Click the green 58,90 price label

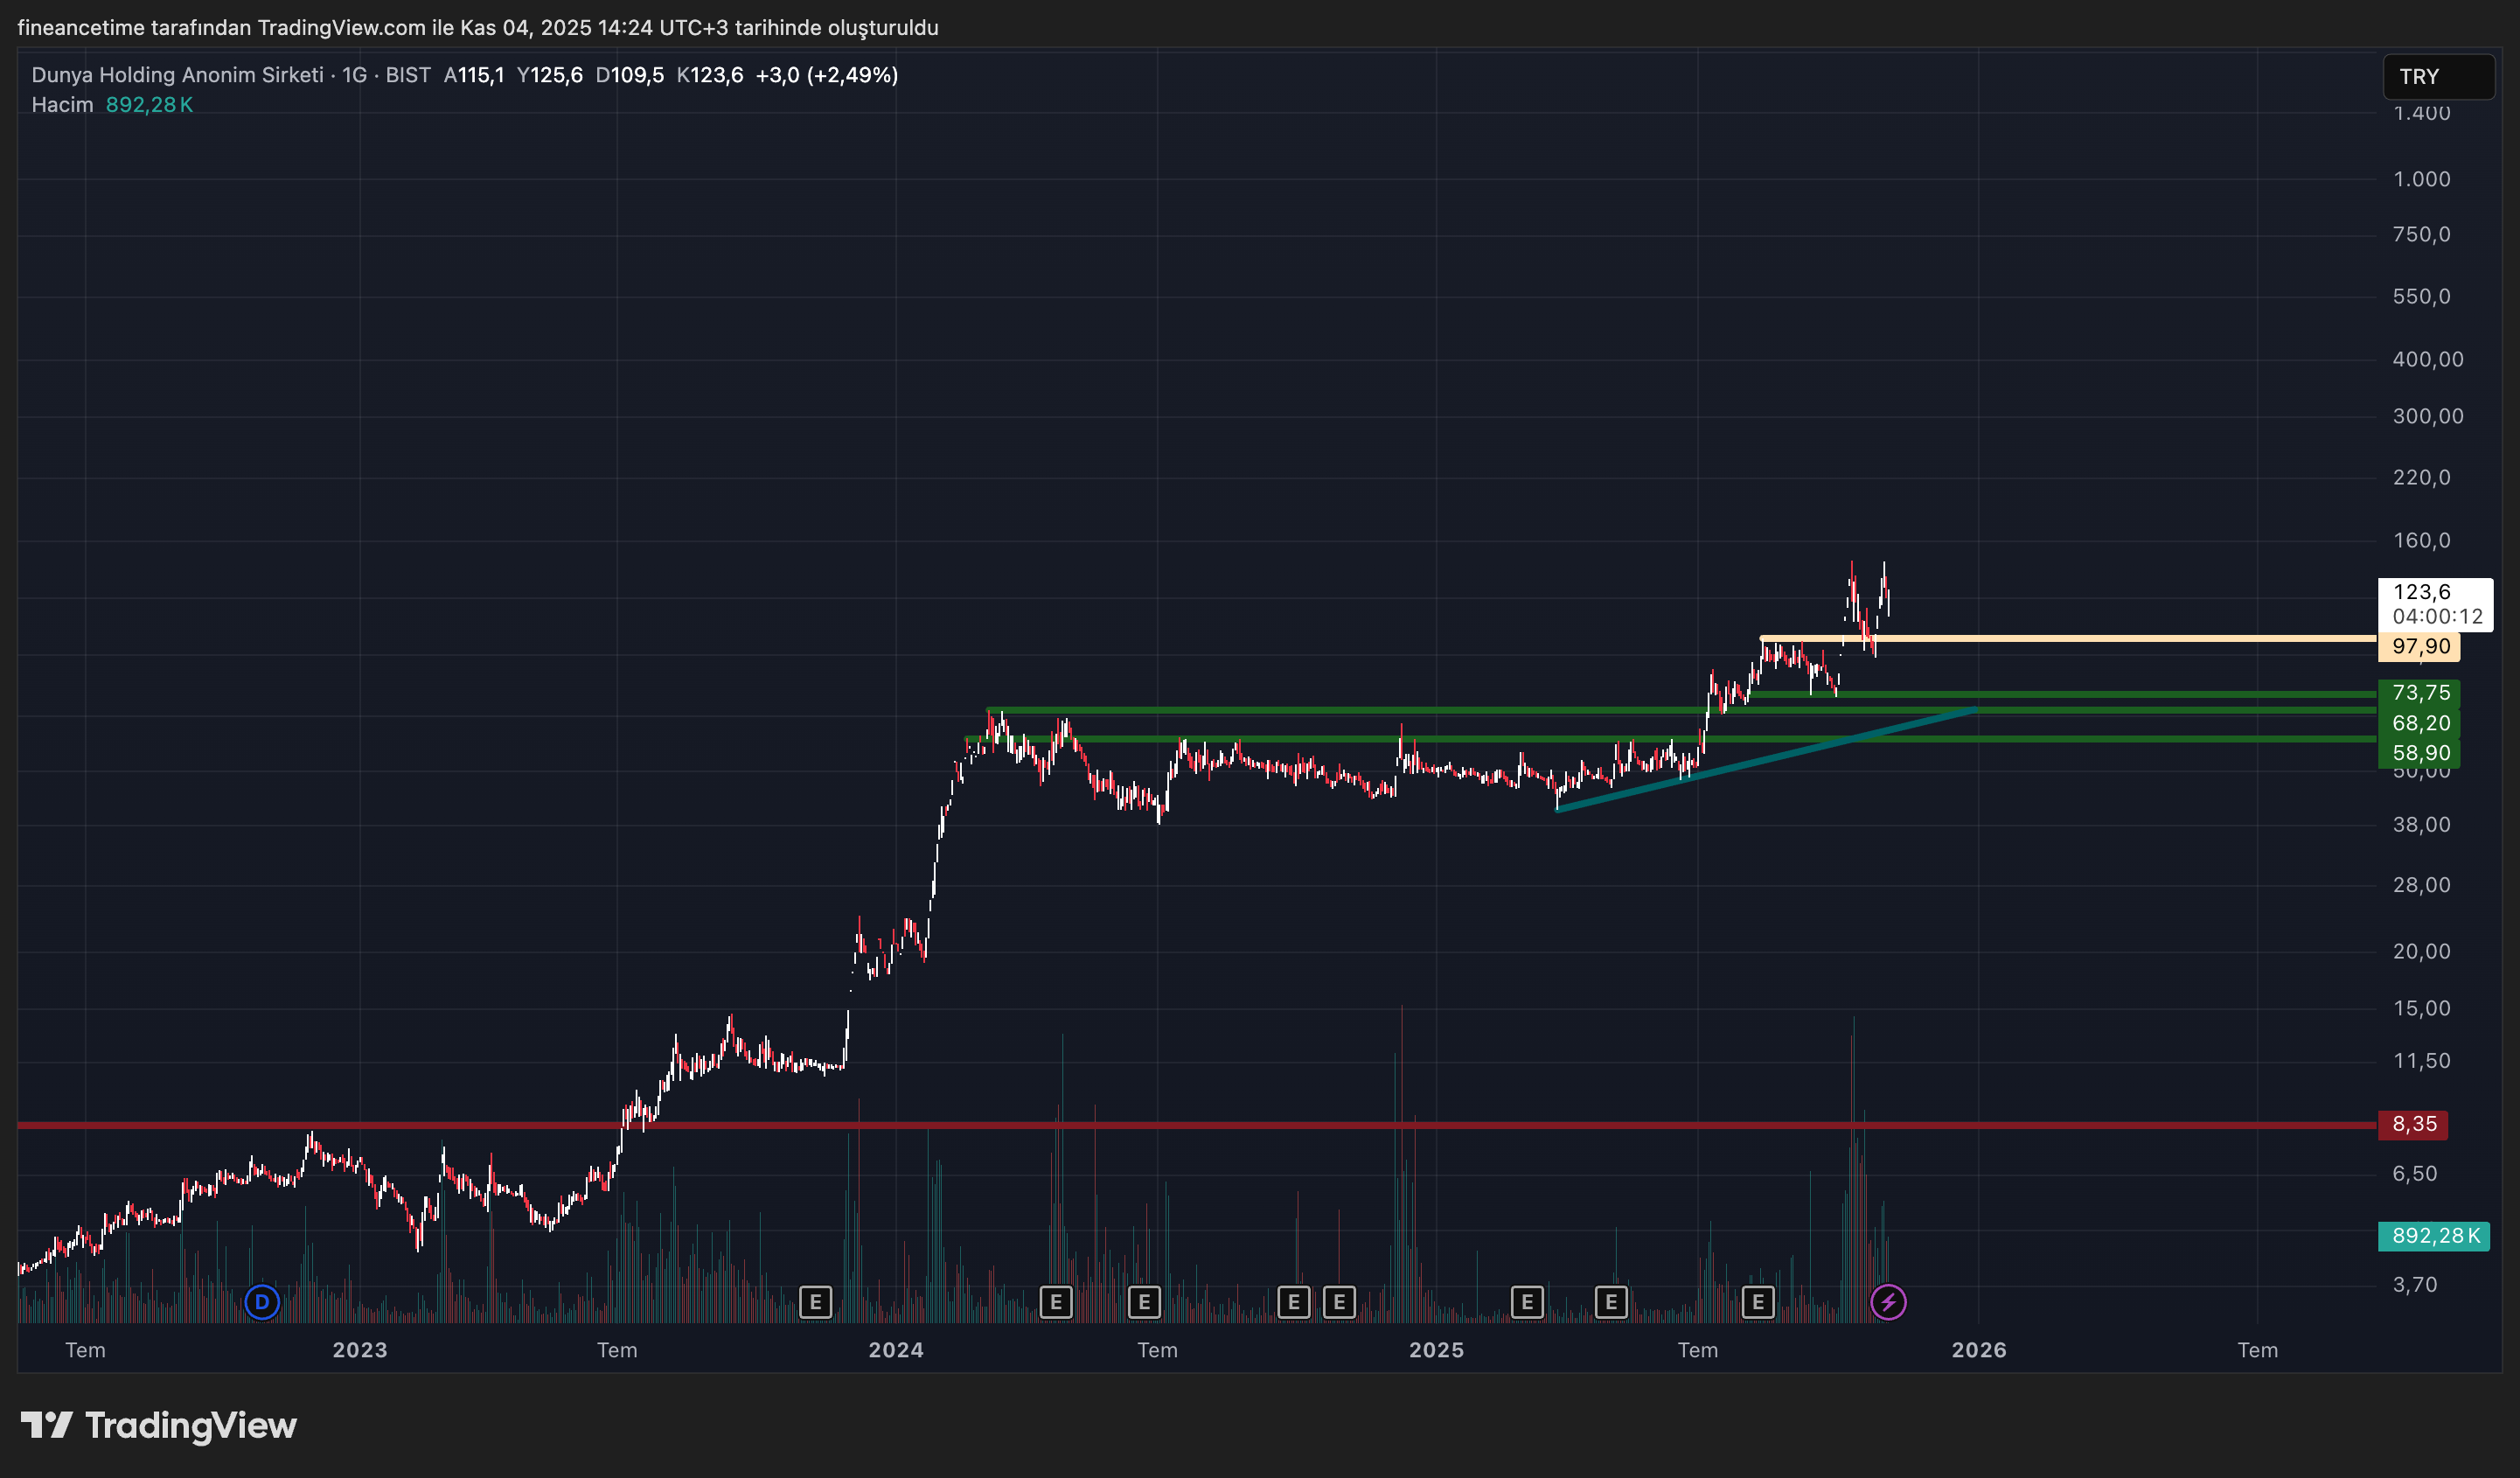click(x=2419, y=753)
